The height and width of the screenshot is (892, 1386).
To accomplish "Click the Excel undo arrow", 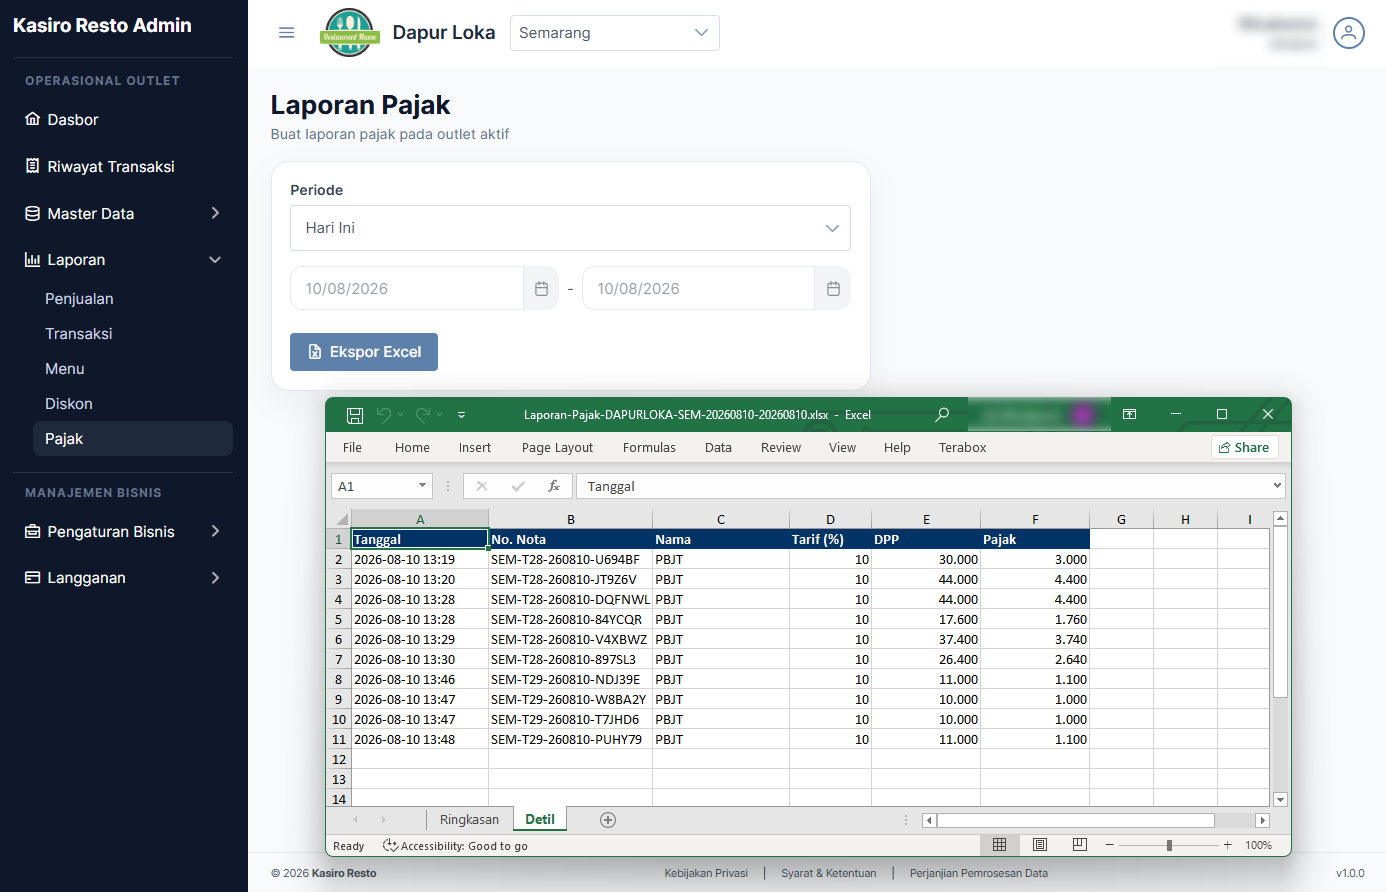I will (384, 415).
